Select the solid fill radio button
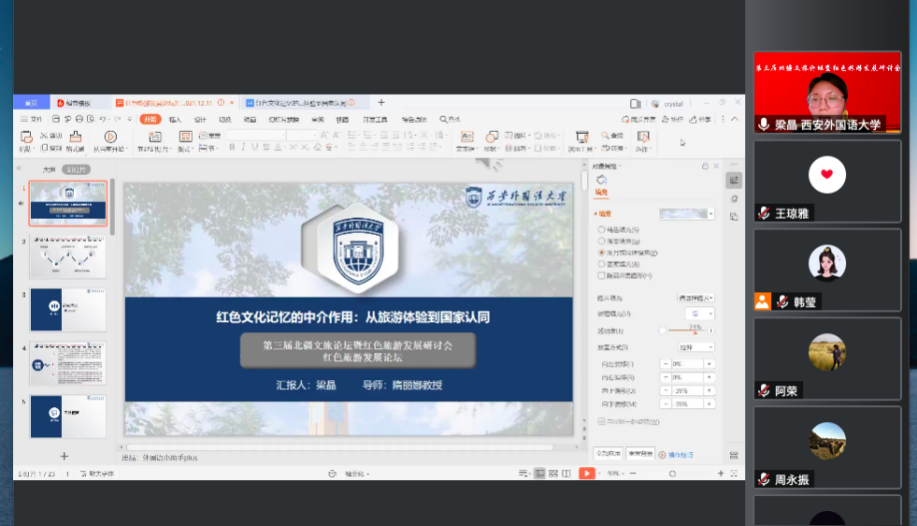This screenshot has width=917, height=526. pos(601,229)
